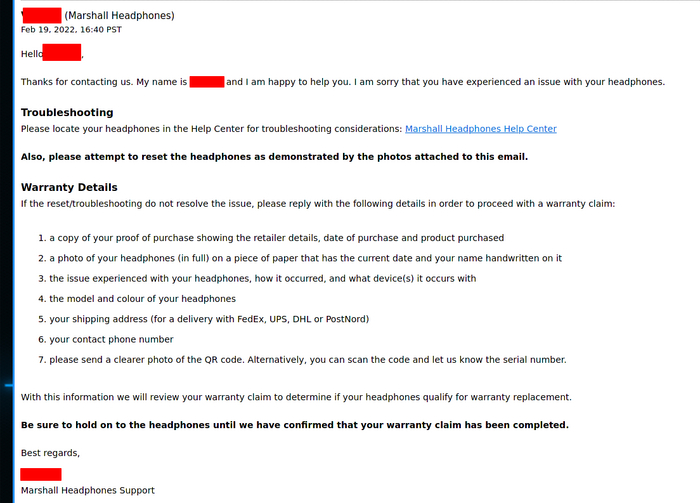Click the warranty claim review sentence

coord(296,397)
